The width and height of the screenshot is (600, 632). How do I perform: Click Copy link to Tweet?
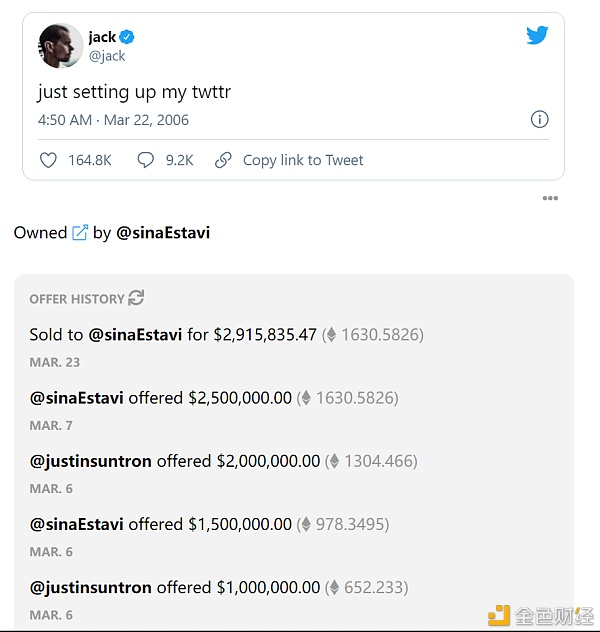pyautogui.click(x=303, y=160)
